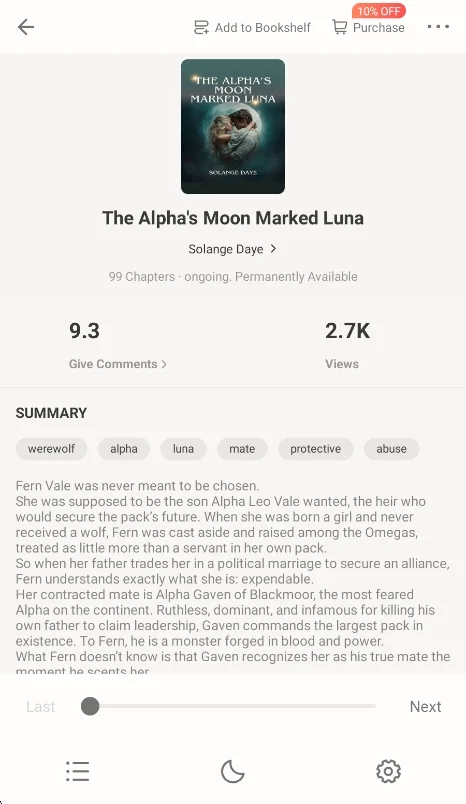The width and height of the screenshot is (466, 804).
Task: Tap the book cover thumbnail
Action: pyautogui.click(x=233, y=126)
